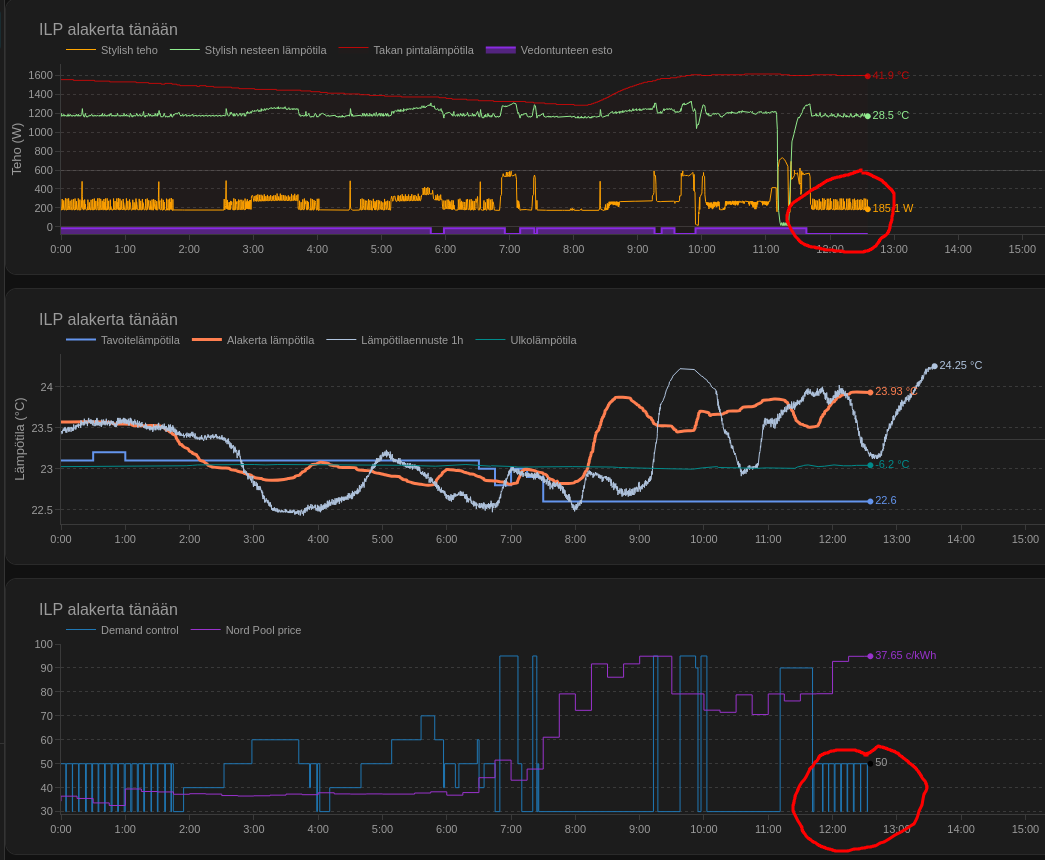Select the 37.65 c/kWh price label
Image resolution: width=1045 pixels, height=860 pixels.
tap(905, 656)
